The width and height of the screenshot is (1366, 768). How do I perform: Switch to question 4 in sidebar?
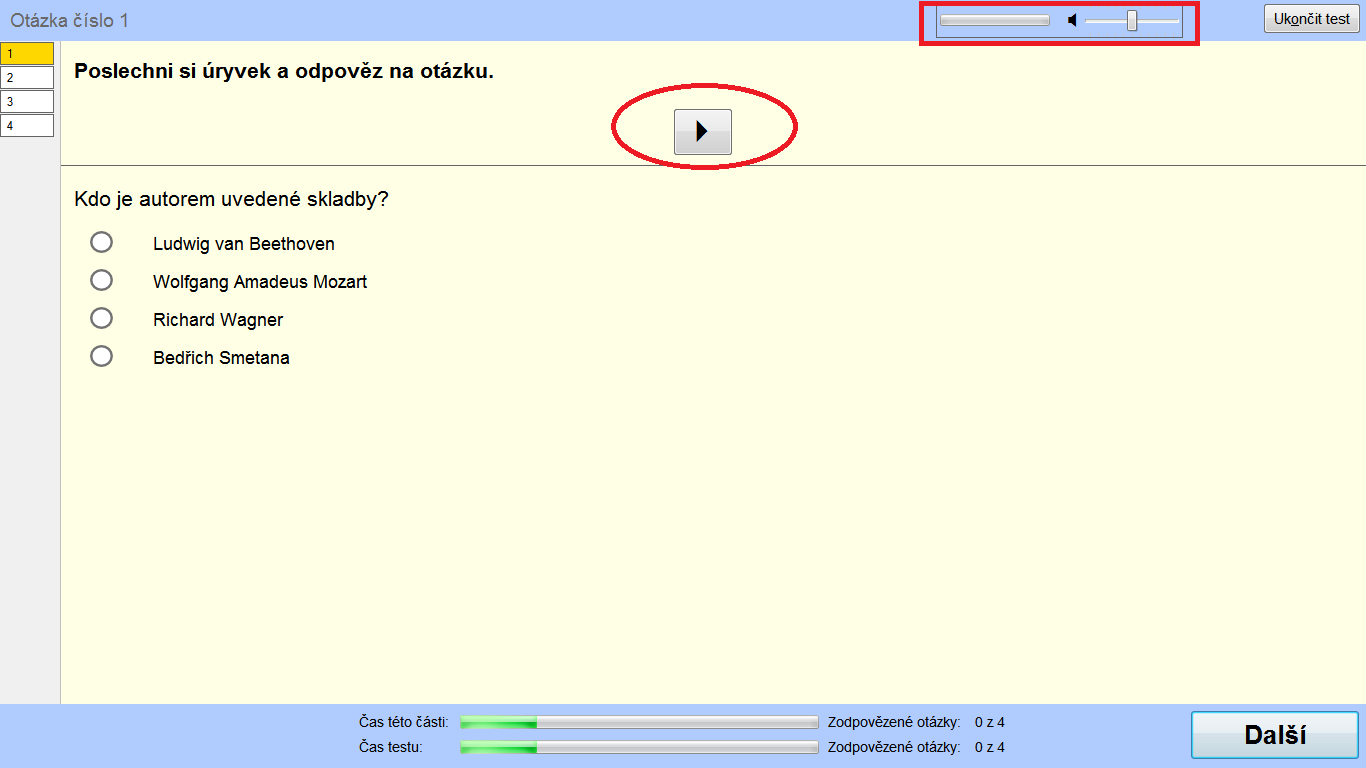click(27, 125)
